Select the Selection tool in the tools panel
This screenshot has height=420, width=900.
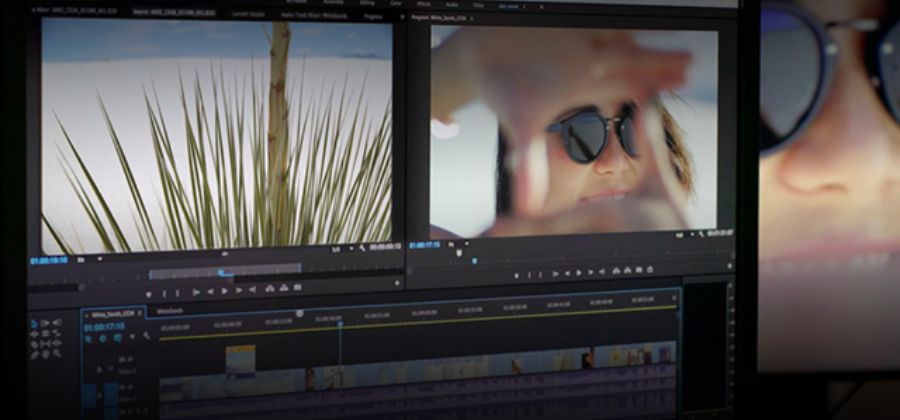(33, 322)
